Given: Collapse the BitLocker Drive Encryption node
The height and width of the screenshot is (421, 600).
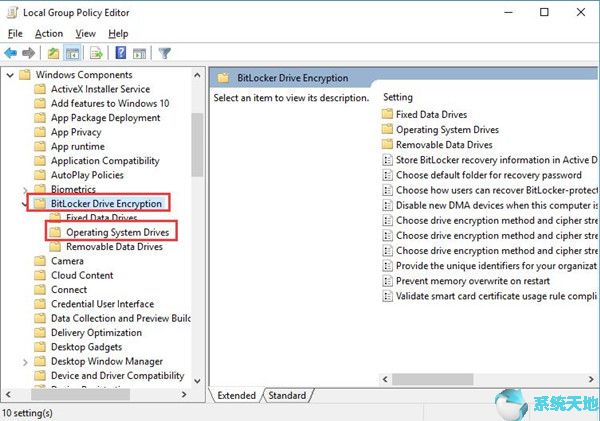Looking at the screenshot, I should 24,204.
